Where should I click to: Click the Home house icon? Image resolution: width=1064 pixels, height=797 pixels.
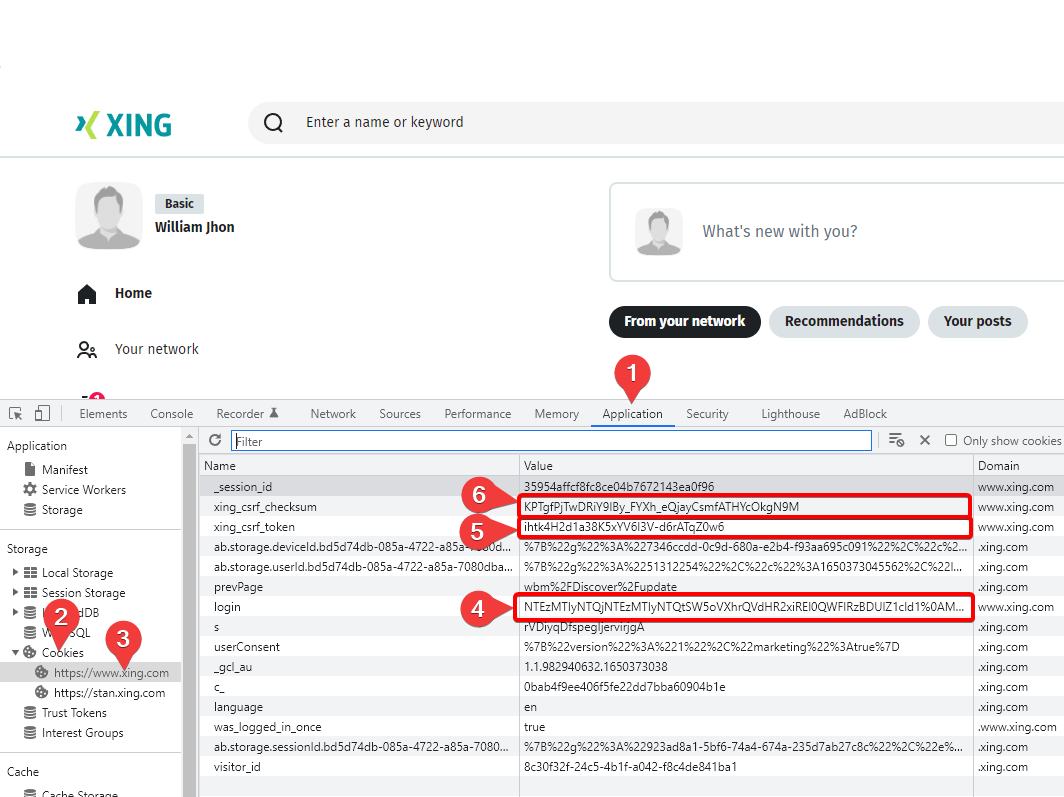pyautogui.click(x=87, y=294)
